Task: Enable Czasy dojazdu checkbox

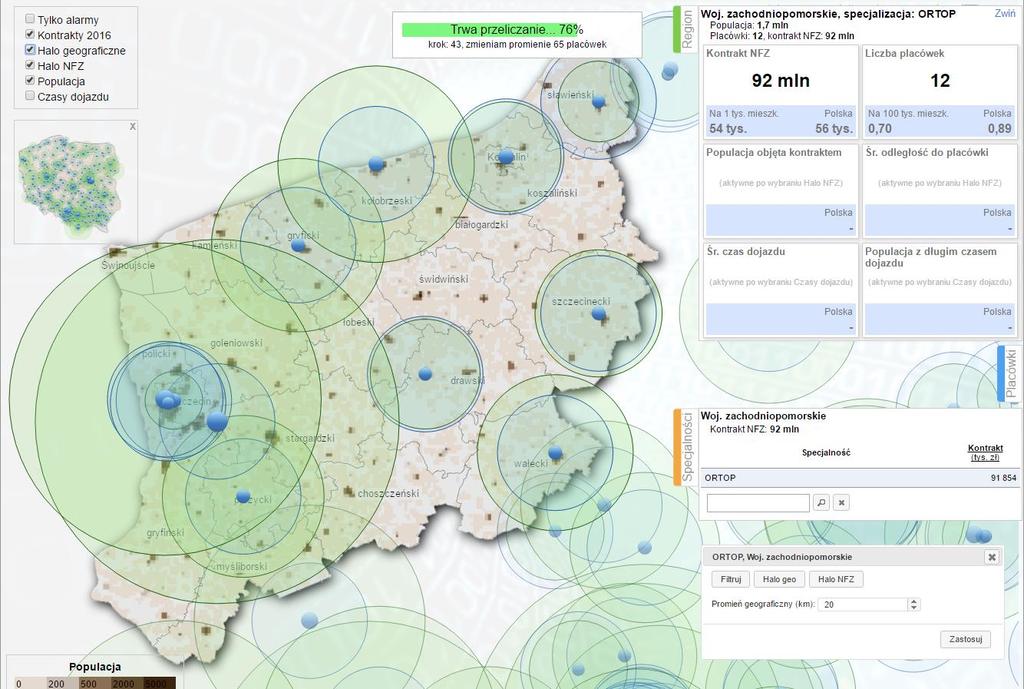Action: point(30,96)
